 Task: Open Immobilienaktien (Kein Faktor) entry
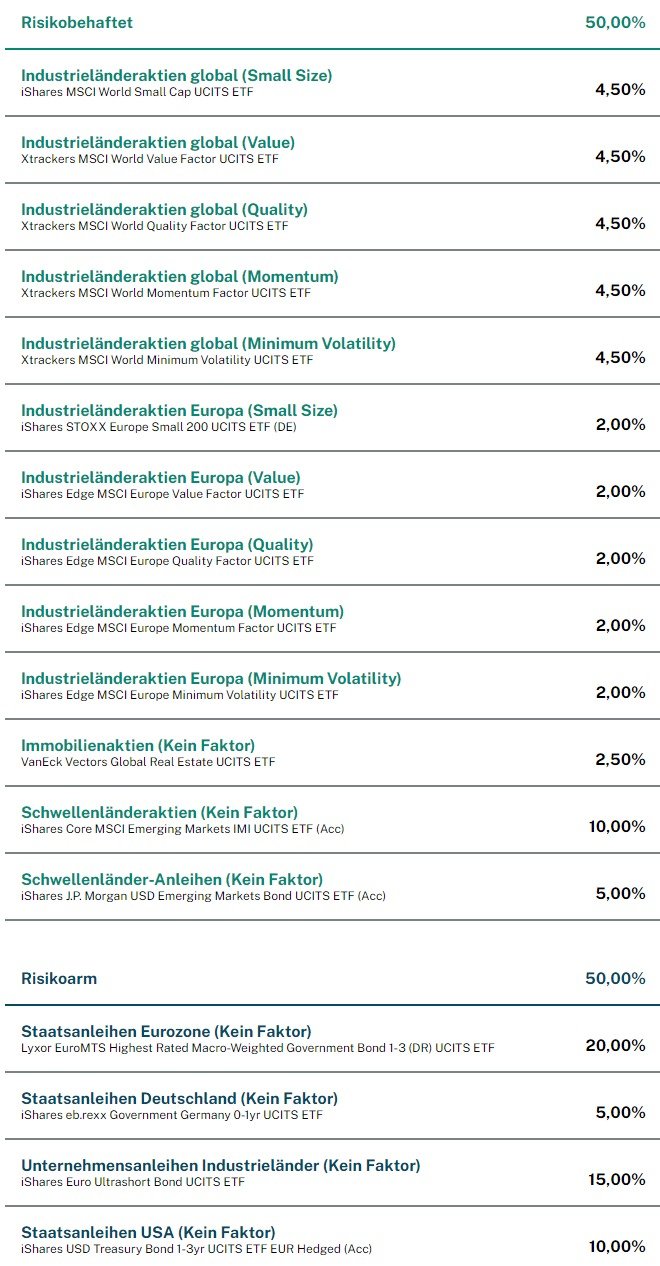(138, 745)
